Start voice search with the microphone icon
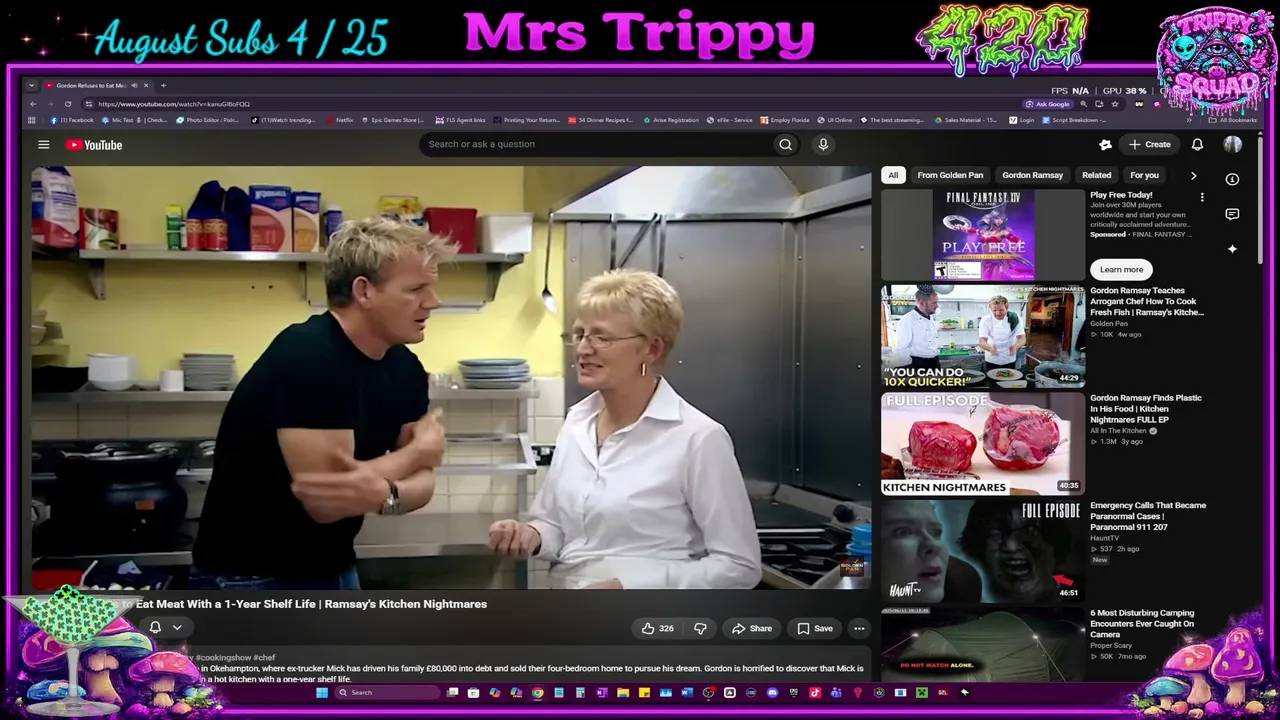 (x=823, y=144)
